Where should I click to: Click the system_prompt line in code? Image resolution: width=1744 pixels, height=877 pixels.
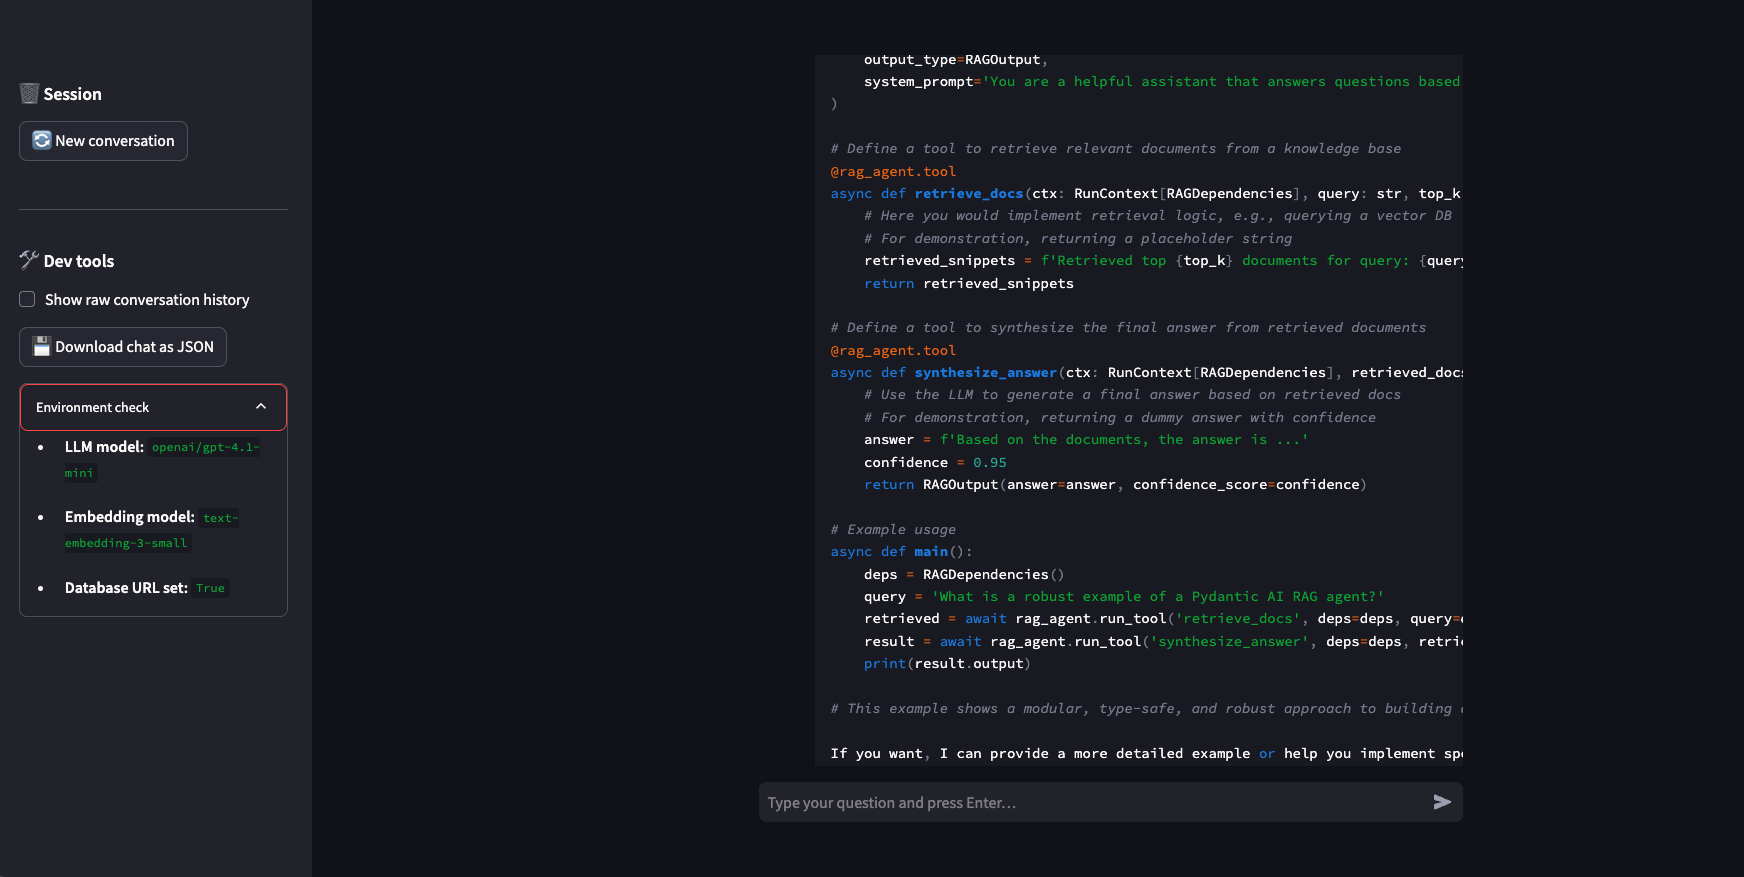[1162, 82]
